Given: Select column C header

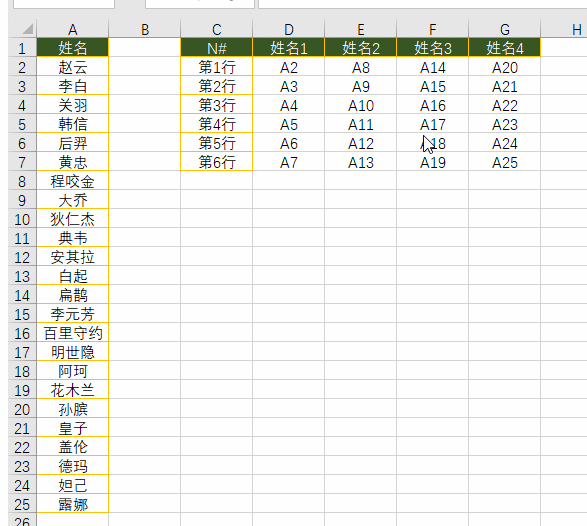Looking at the screenshot, I should tap(216, 29).
